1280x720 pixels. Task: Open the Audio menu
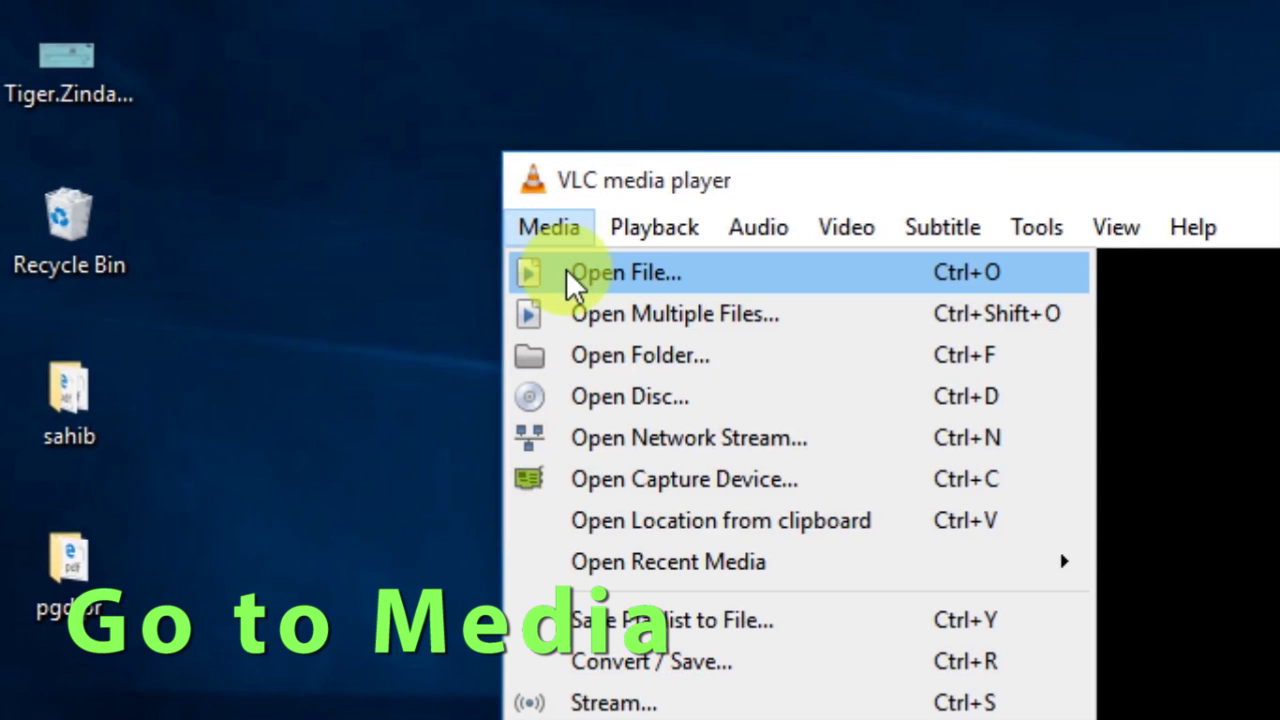pyautogui.click(x=758, y=227)
